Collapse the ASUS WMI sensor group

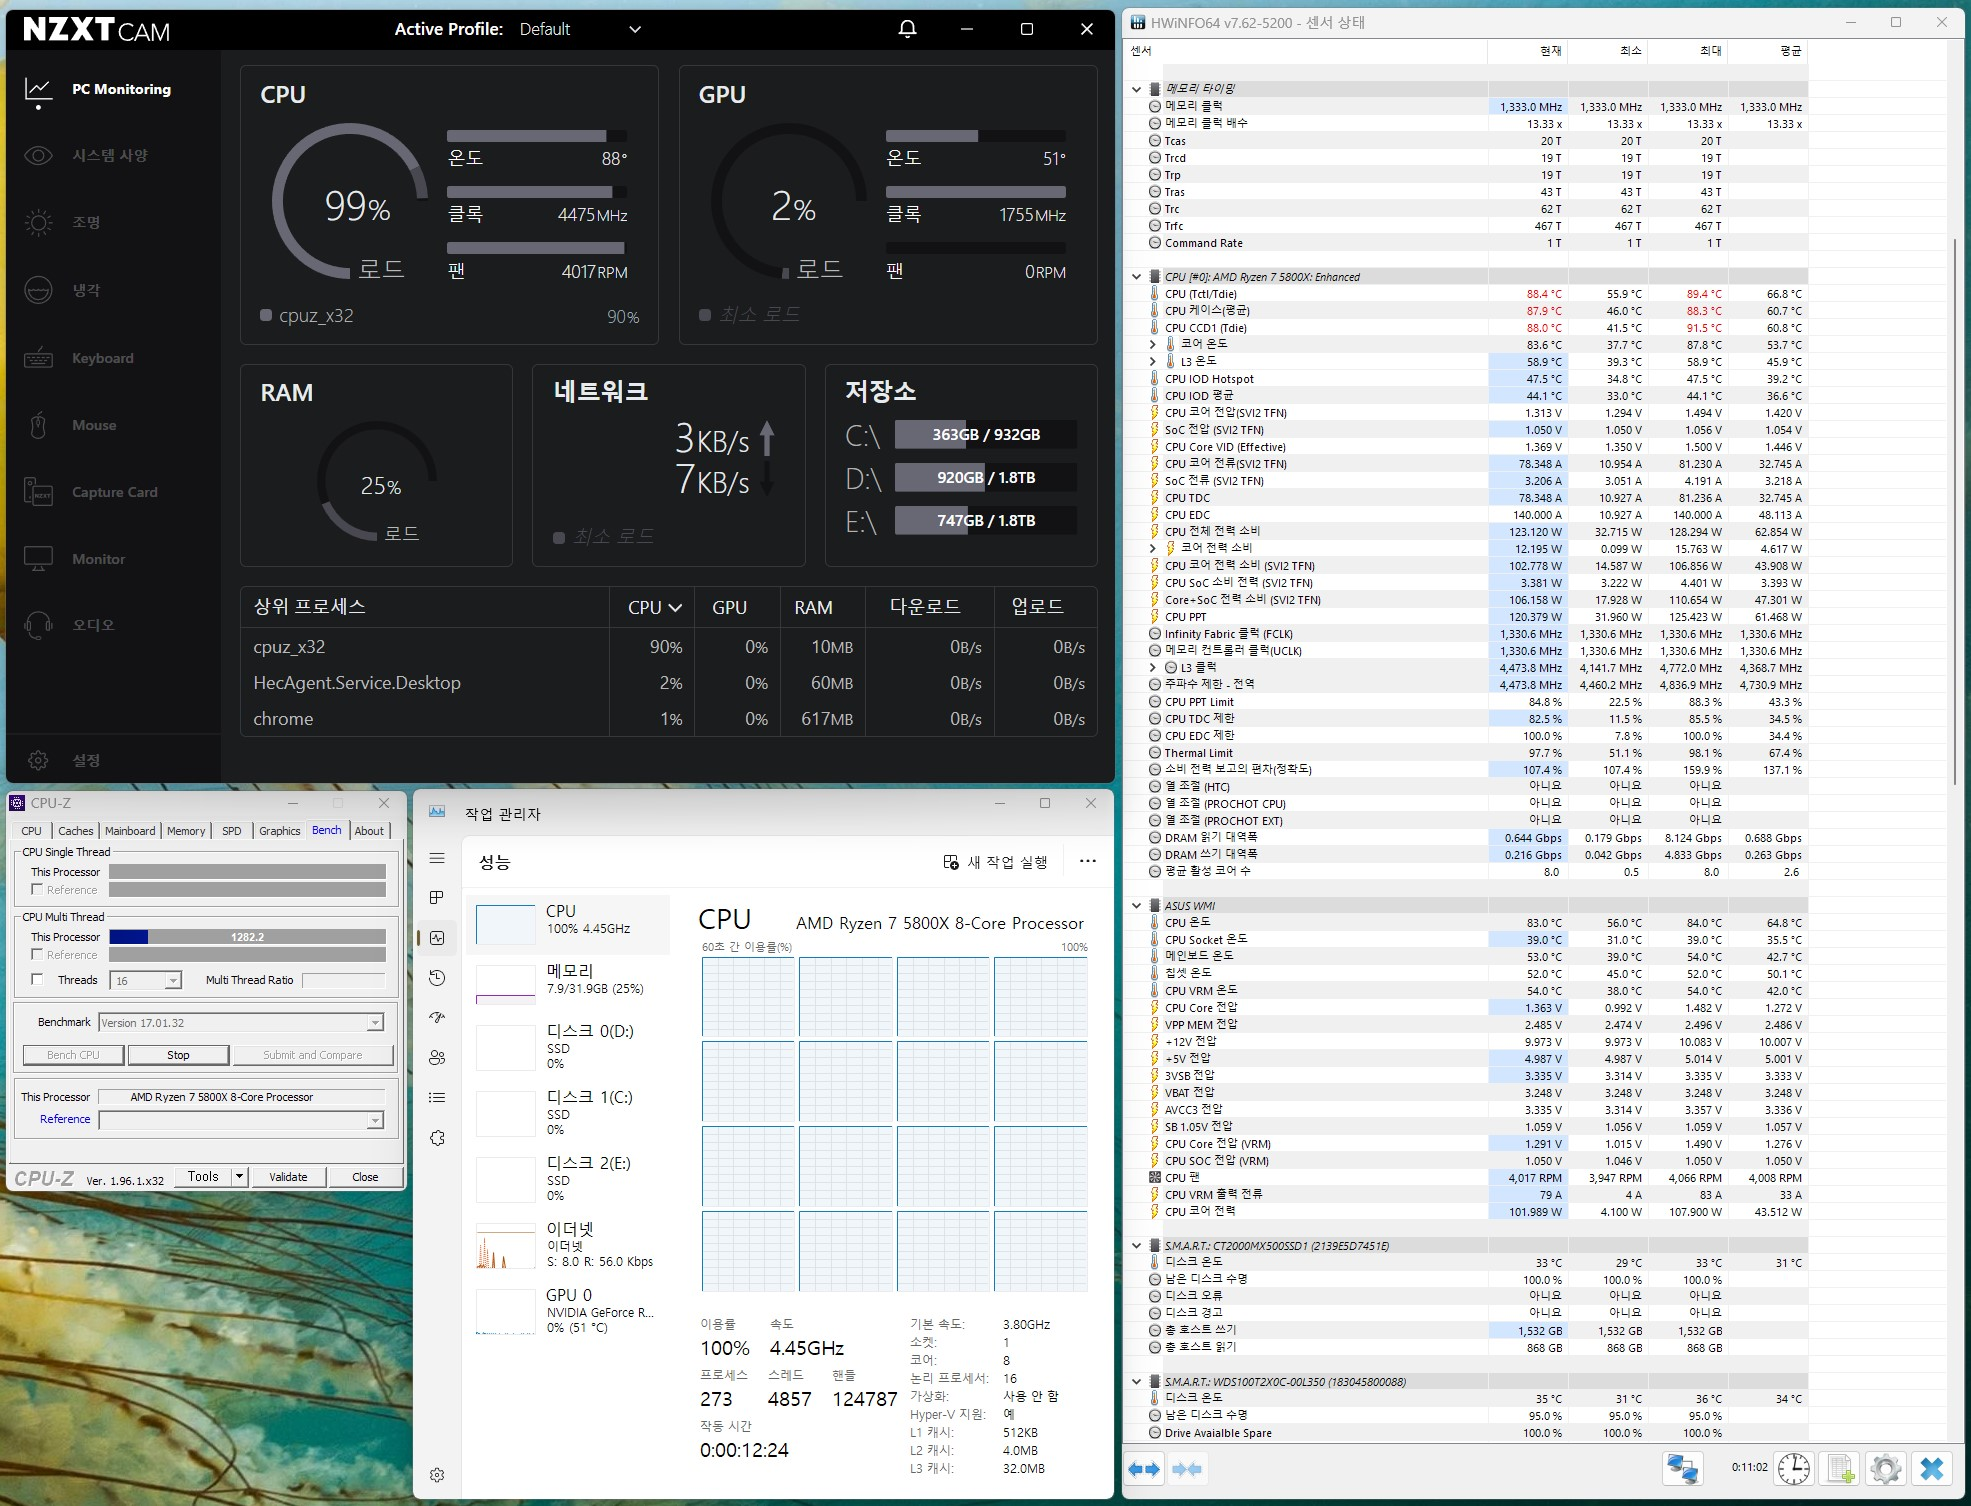[1137, 906]
